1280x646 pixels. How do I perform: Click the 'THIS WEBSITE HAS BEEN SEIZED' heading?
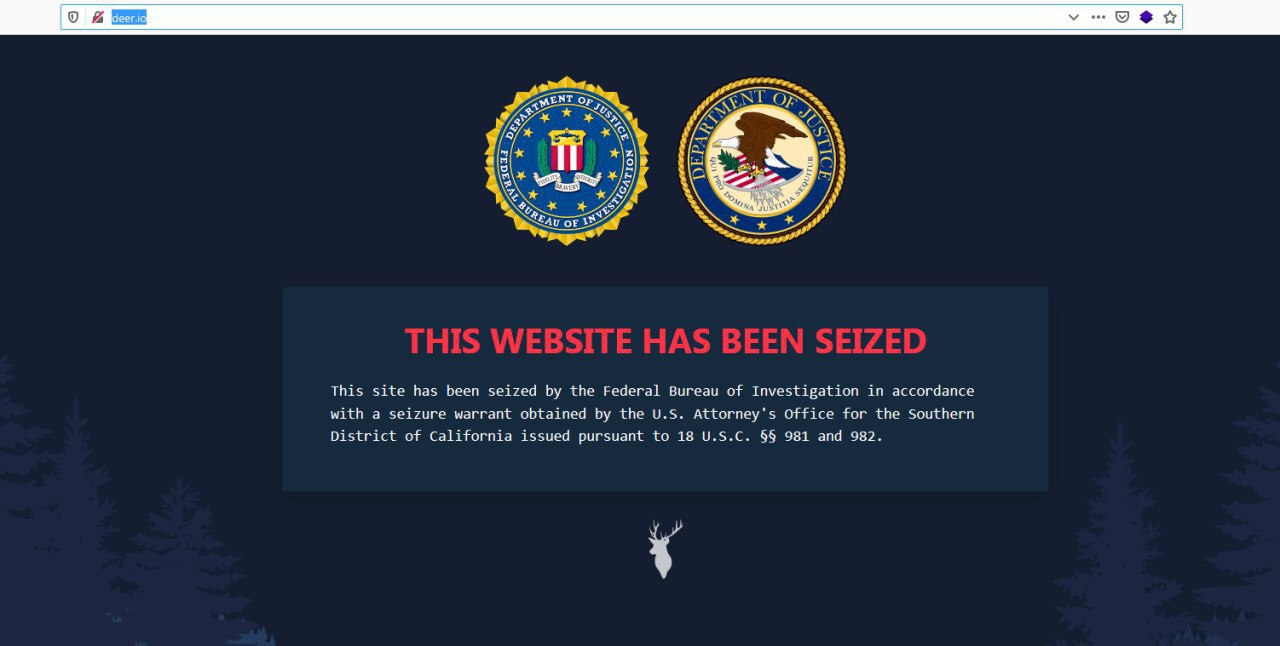point(665,341)
